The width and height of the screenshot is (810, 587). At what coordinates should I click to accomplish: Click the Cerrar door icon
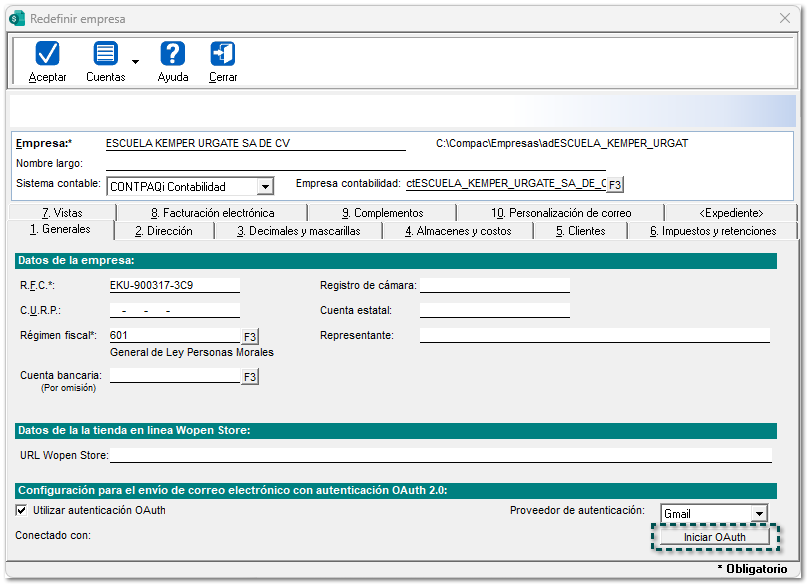pos(223,54)
